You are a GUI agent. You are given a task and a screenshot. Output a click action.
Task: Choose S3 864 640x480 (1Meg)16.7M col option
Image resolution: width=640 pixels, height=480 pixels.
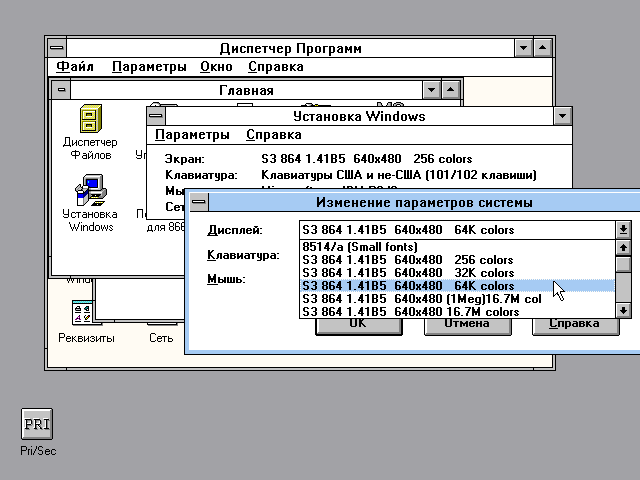click(x=457, y=299)
